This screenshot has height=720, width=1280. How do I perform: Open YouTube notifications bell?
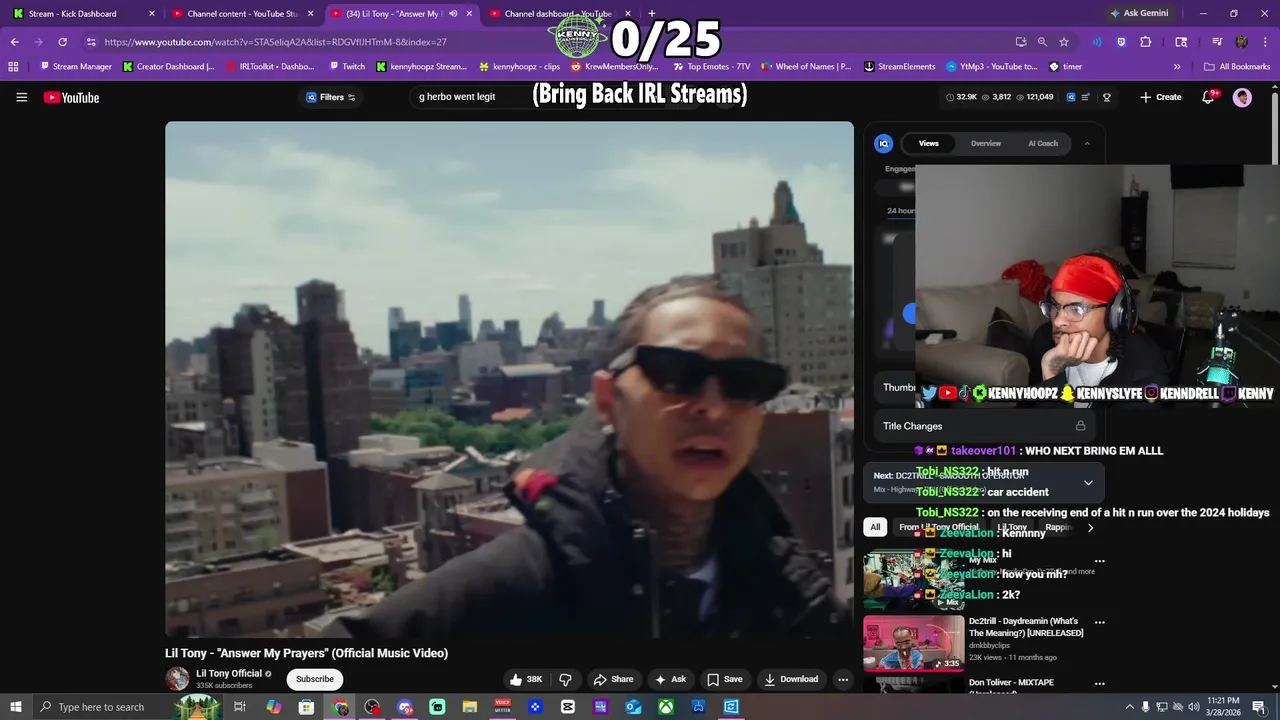(1209, 97)
